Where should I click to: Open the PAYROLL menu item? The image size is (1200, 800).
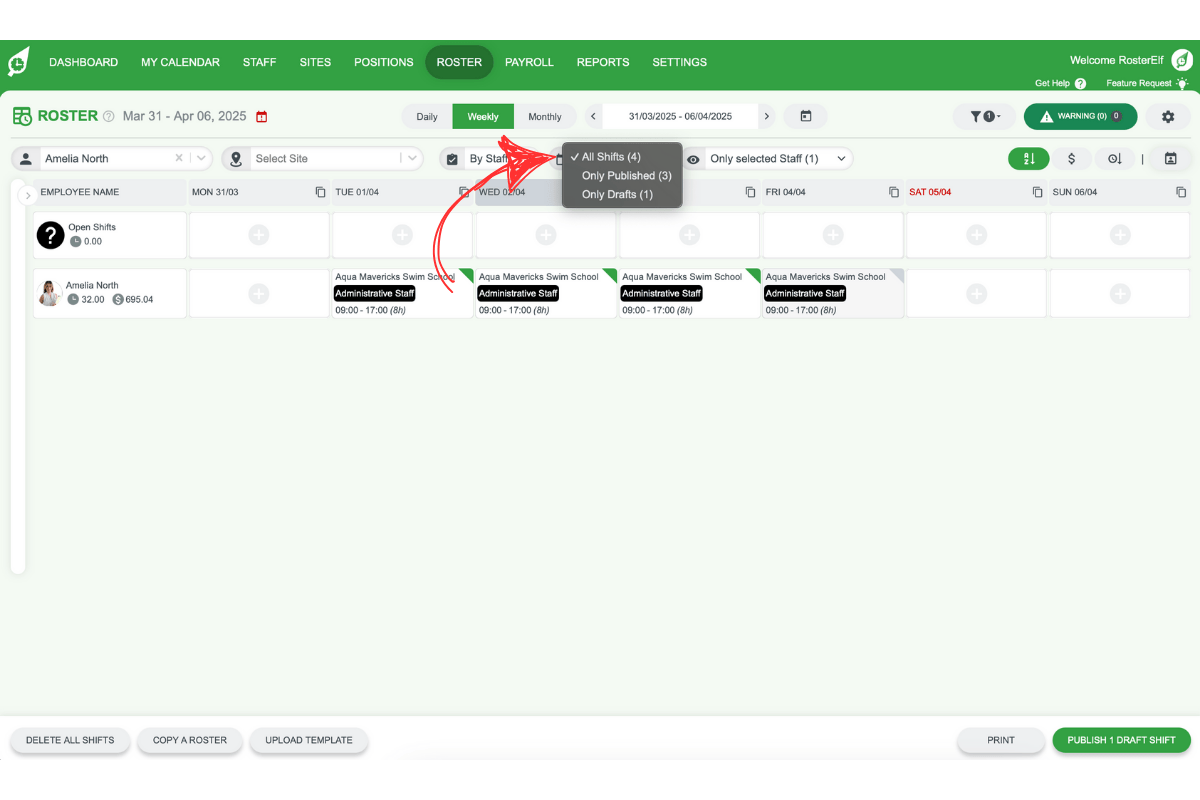pyautogui.click(x=529, y=62)
